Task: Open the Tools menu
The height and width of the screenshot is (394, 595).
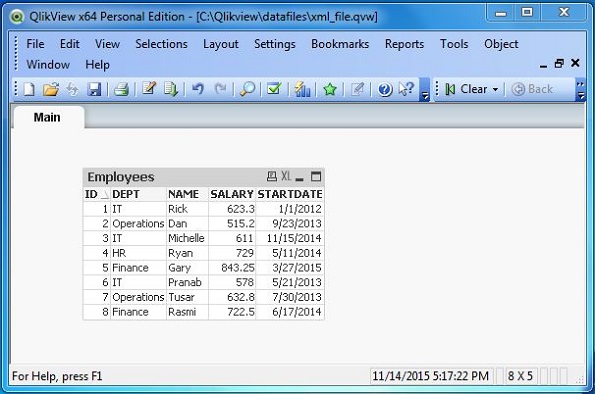Action: point(454,44)
